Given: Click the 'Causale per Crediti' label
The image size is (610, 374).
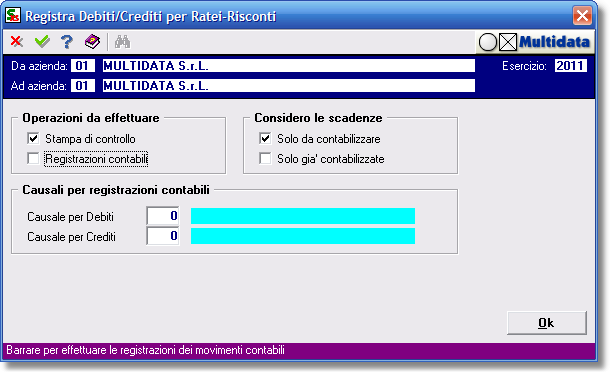Looking at the screenshot, I should (x=71, y=237).
